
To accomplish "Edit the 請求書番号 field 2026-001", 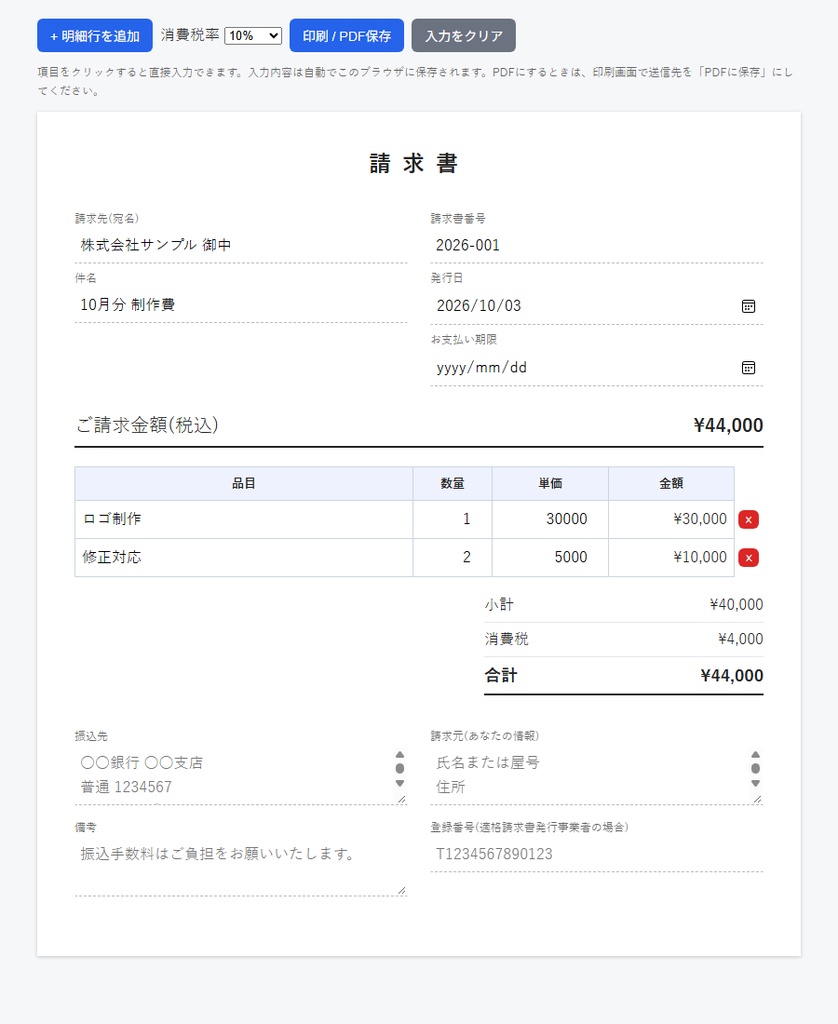I will tap(596, 246).
